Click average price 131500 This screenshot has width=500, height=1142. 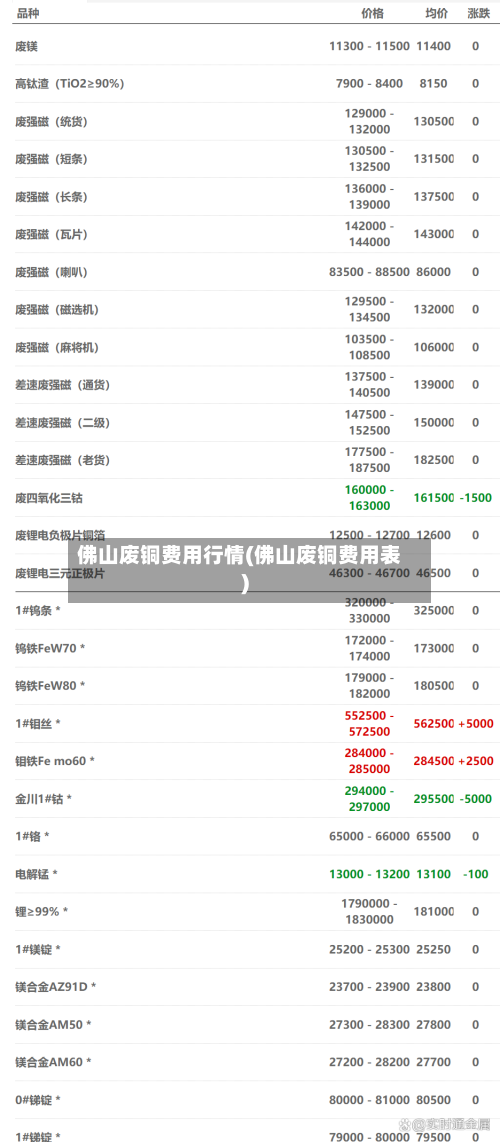tap(434, 159)
